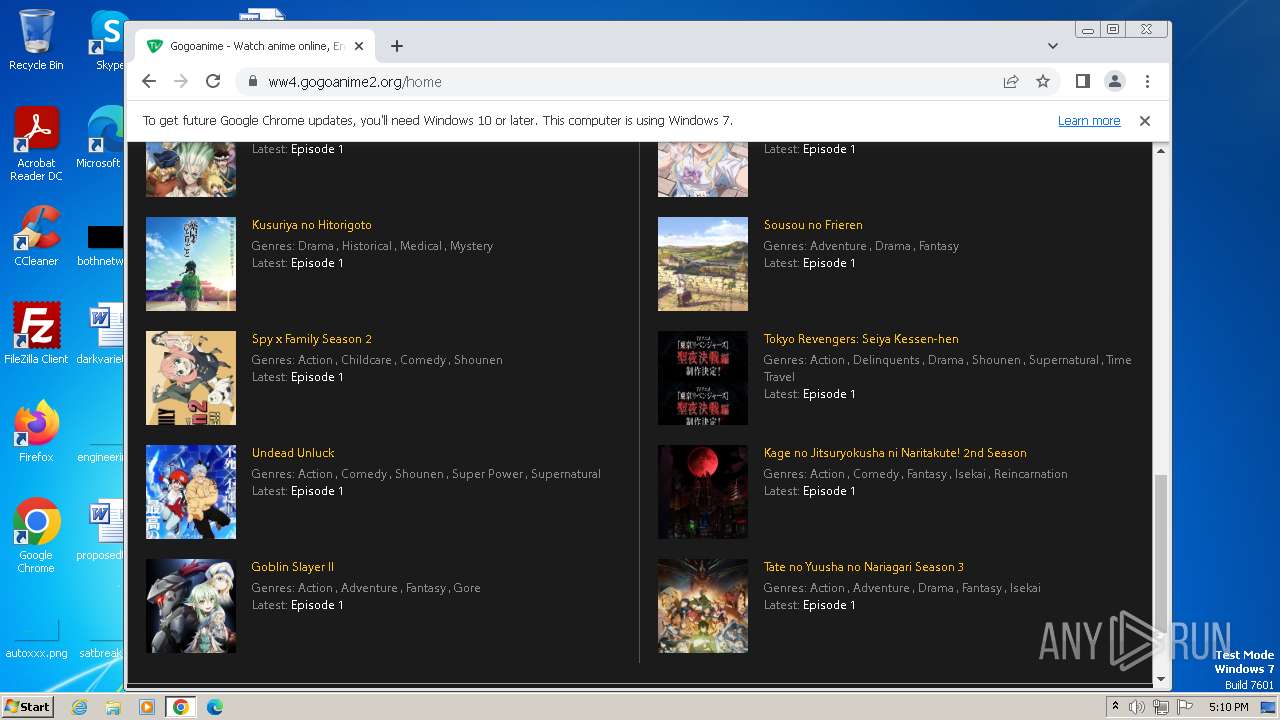Select Gore genre under Goblin Slayer II
This screenshot has width=1280, height=720.
pos(467,588)
